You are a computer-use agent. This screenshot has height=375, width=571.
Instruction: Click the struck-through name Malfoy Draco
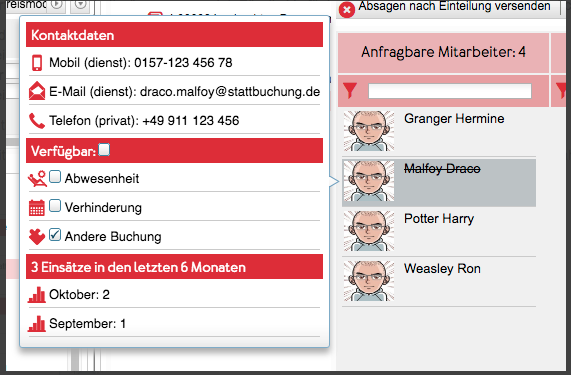[x=442, y=169]
